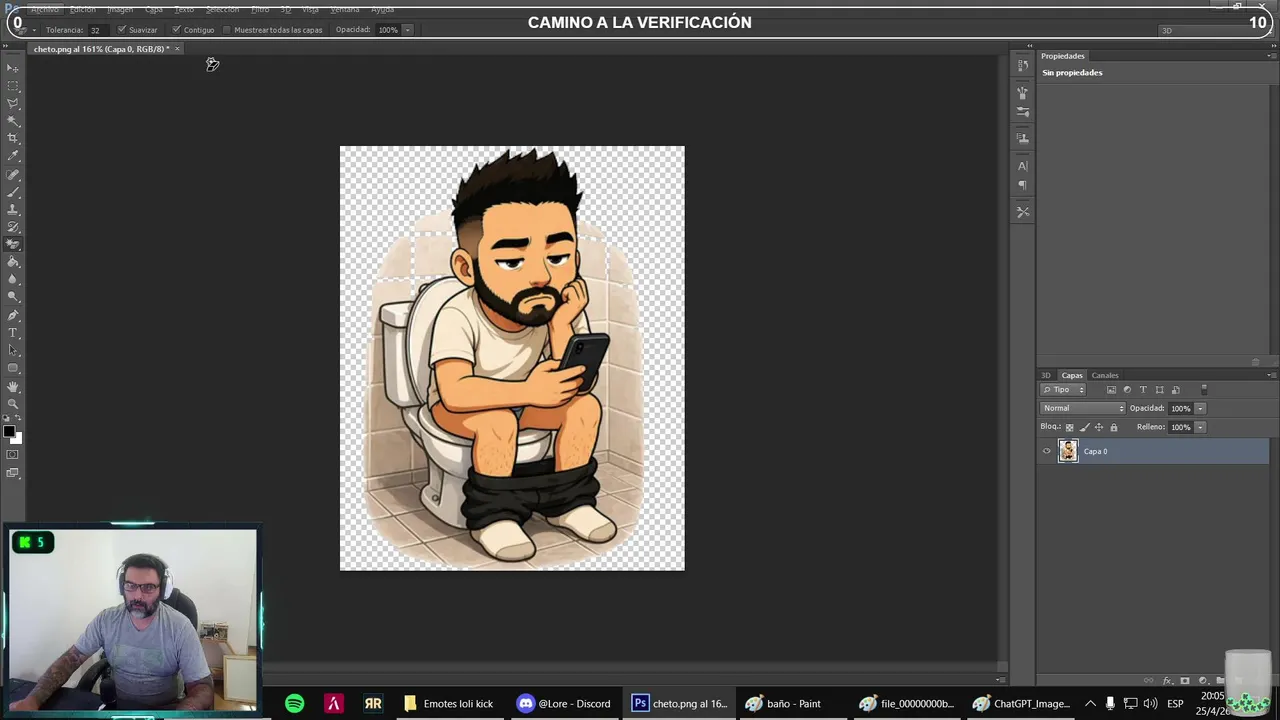Screen dimensions: 1280x720
Task: Open the Capas panel flyout menu
Action: tap(1271, 375)
